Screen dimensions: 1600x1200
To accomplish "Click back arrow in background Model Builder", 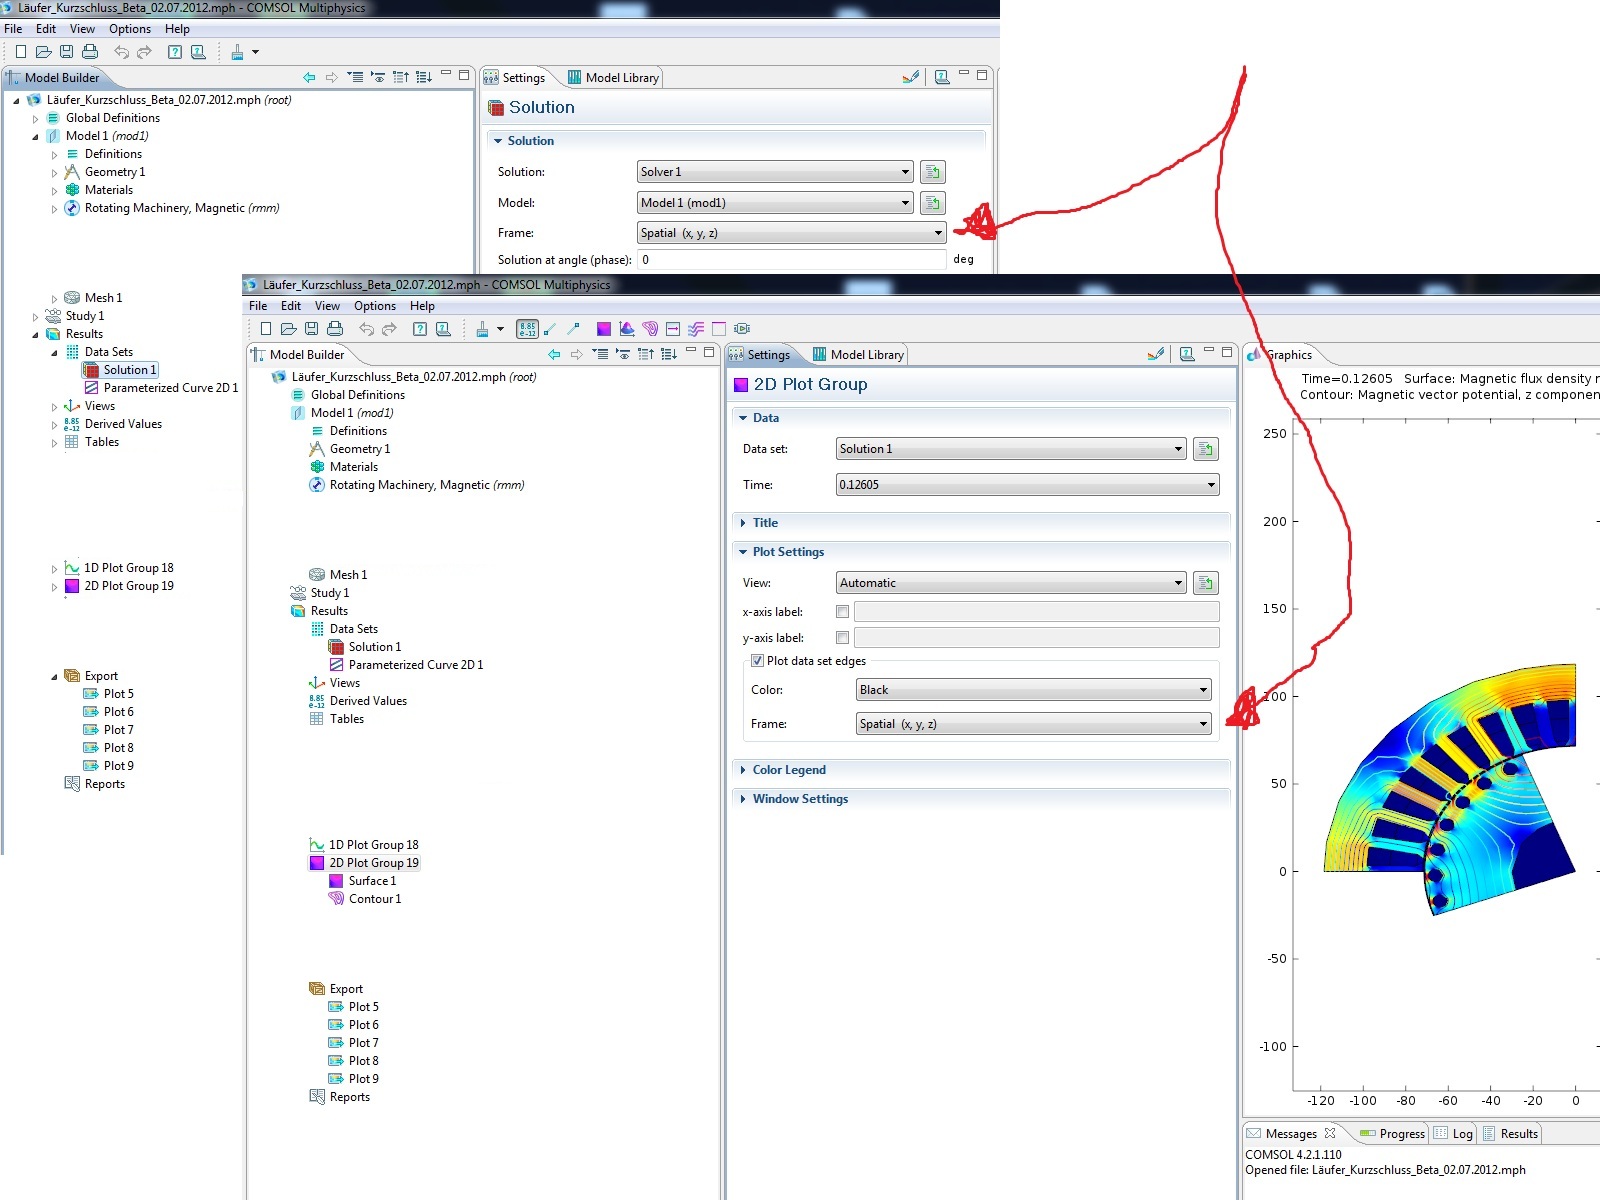I will [309, 77].
